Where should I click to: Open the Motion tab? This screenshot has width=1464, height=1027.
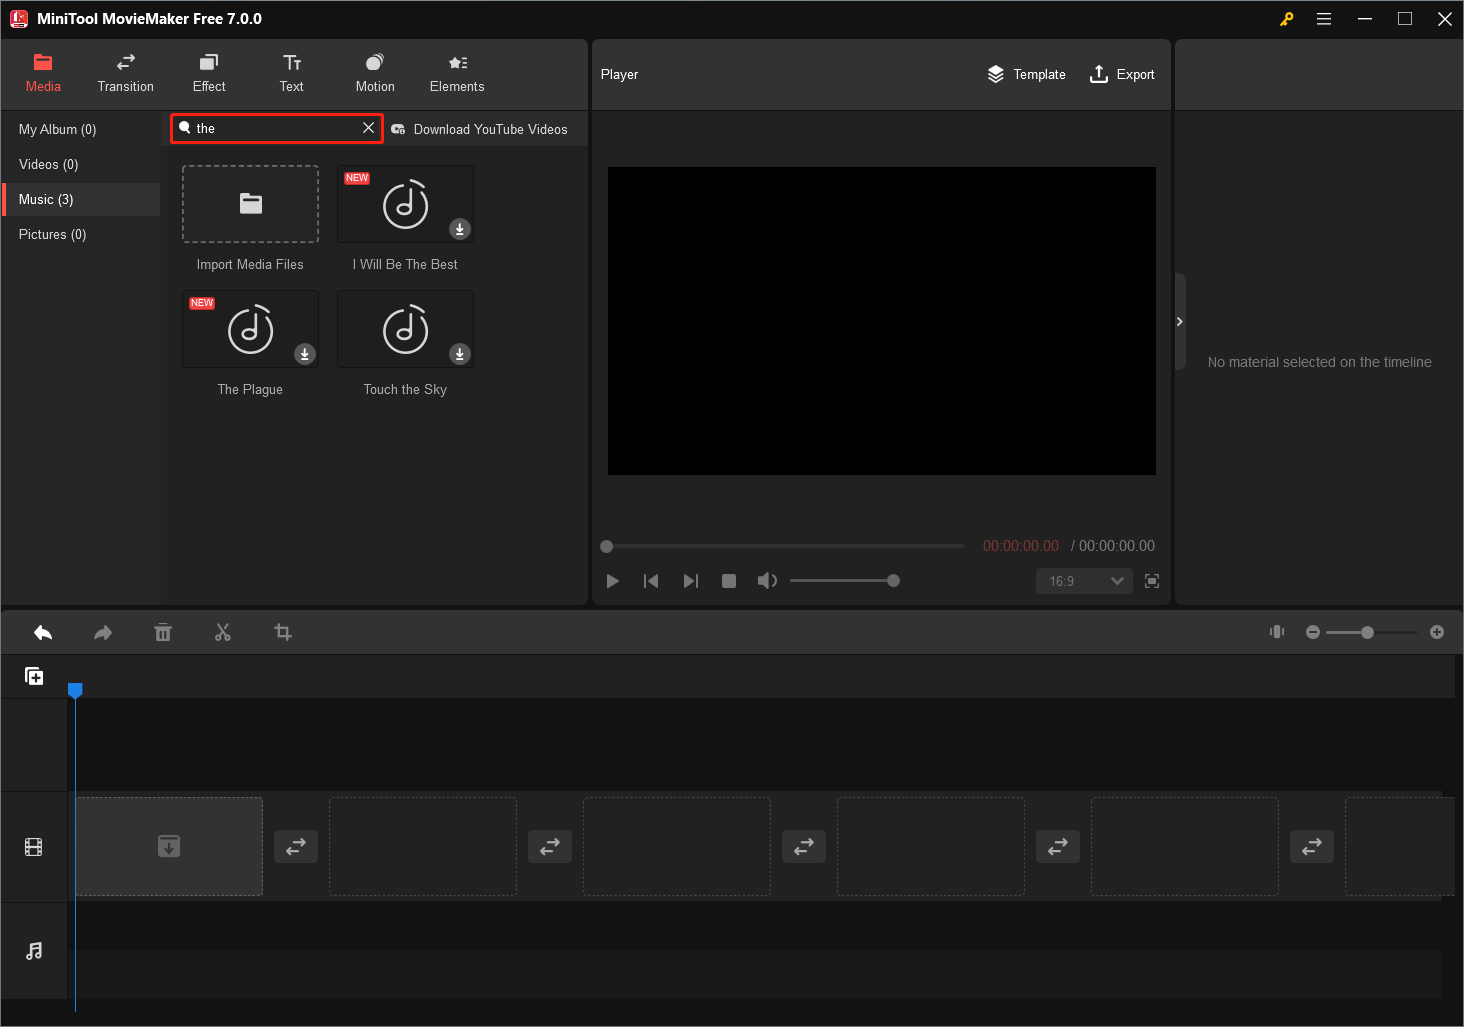(375, 74)
